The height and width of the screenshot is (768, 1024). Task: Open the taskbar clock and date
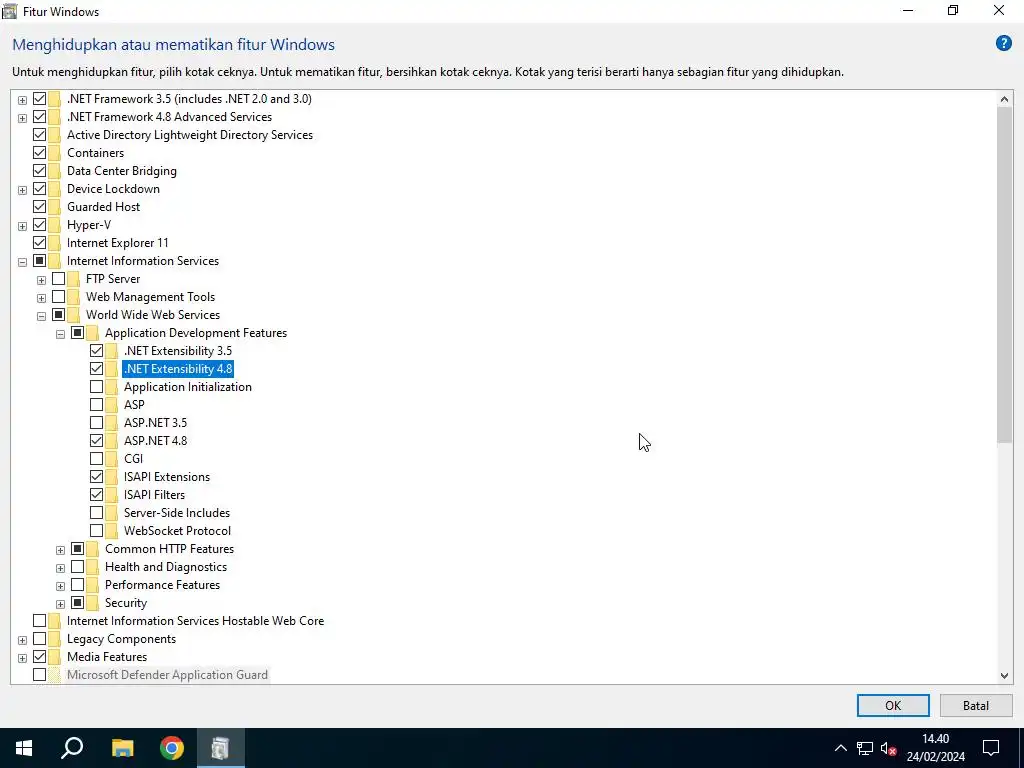(x=935, y=748)
